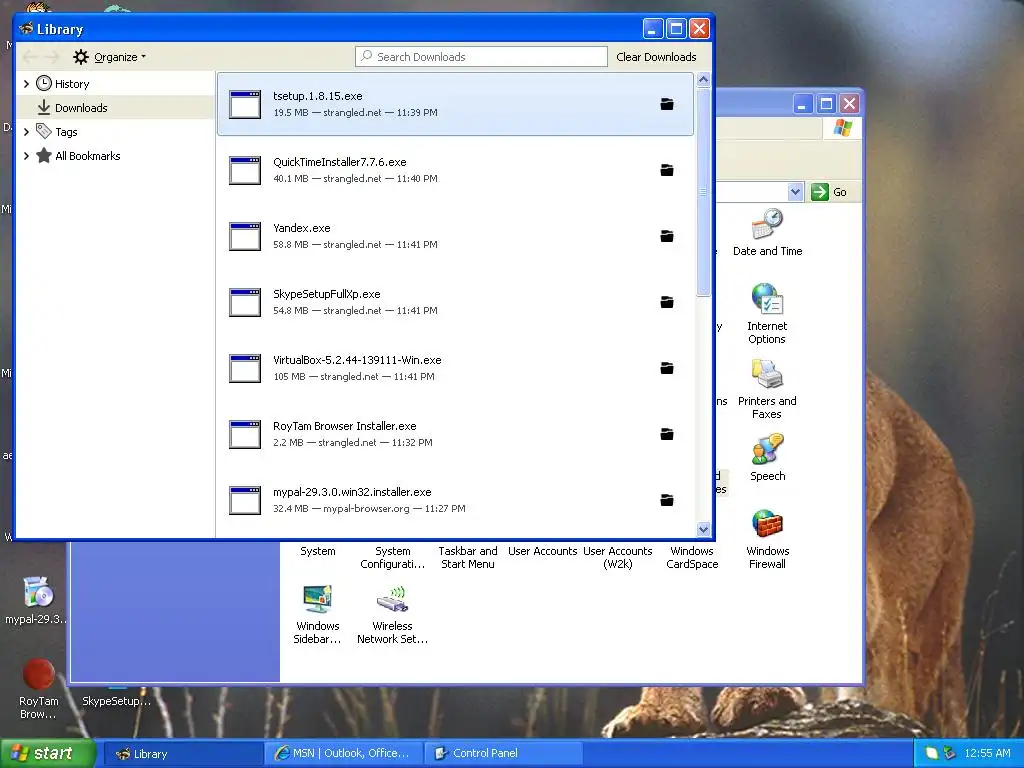Screen dimensions: 1024x768
Task: Click the first User Accounts label
Action: point(543,551)
